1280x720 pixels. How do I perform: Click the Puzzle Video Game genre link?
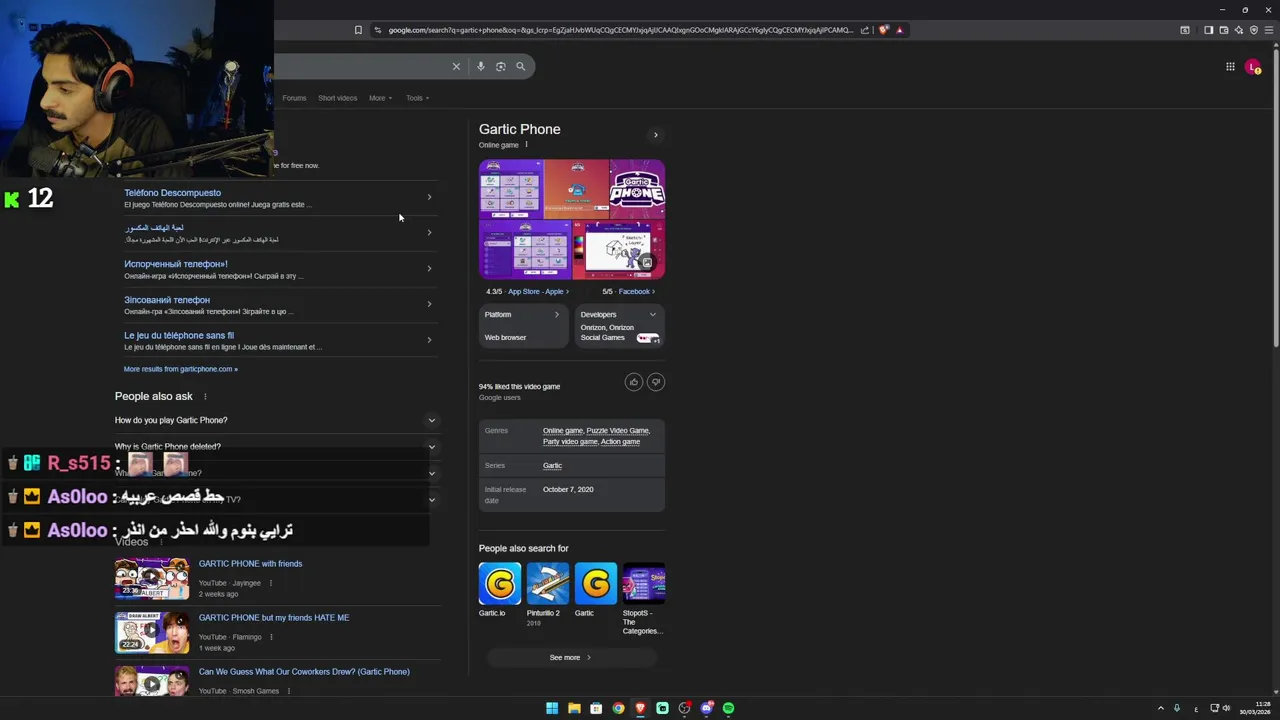click(617, 431)
